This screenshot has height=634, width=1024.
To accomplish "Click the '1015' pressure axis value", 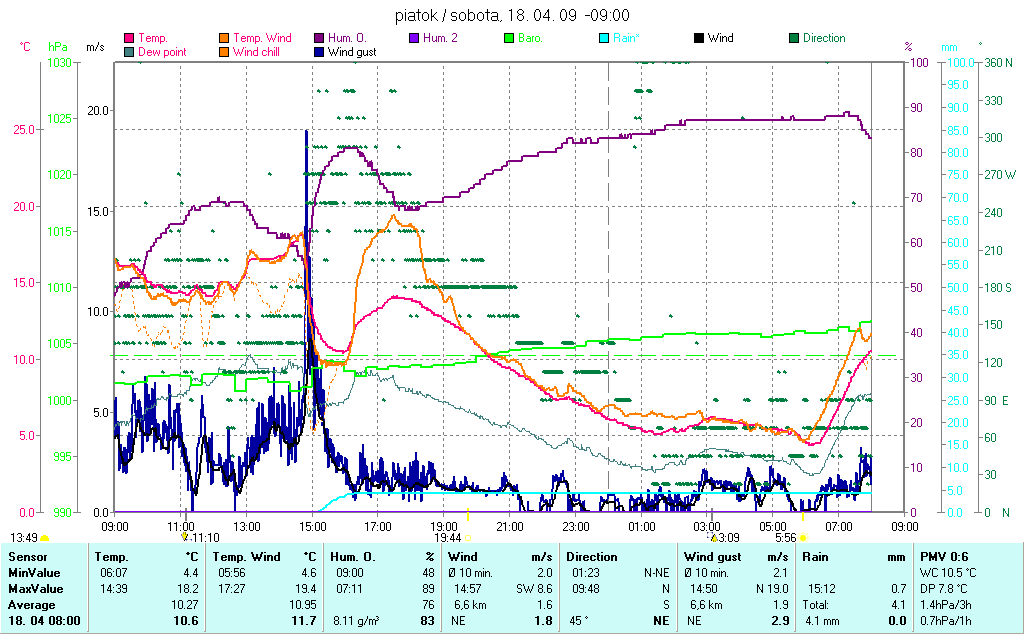I will point(59,231).
